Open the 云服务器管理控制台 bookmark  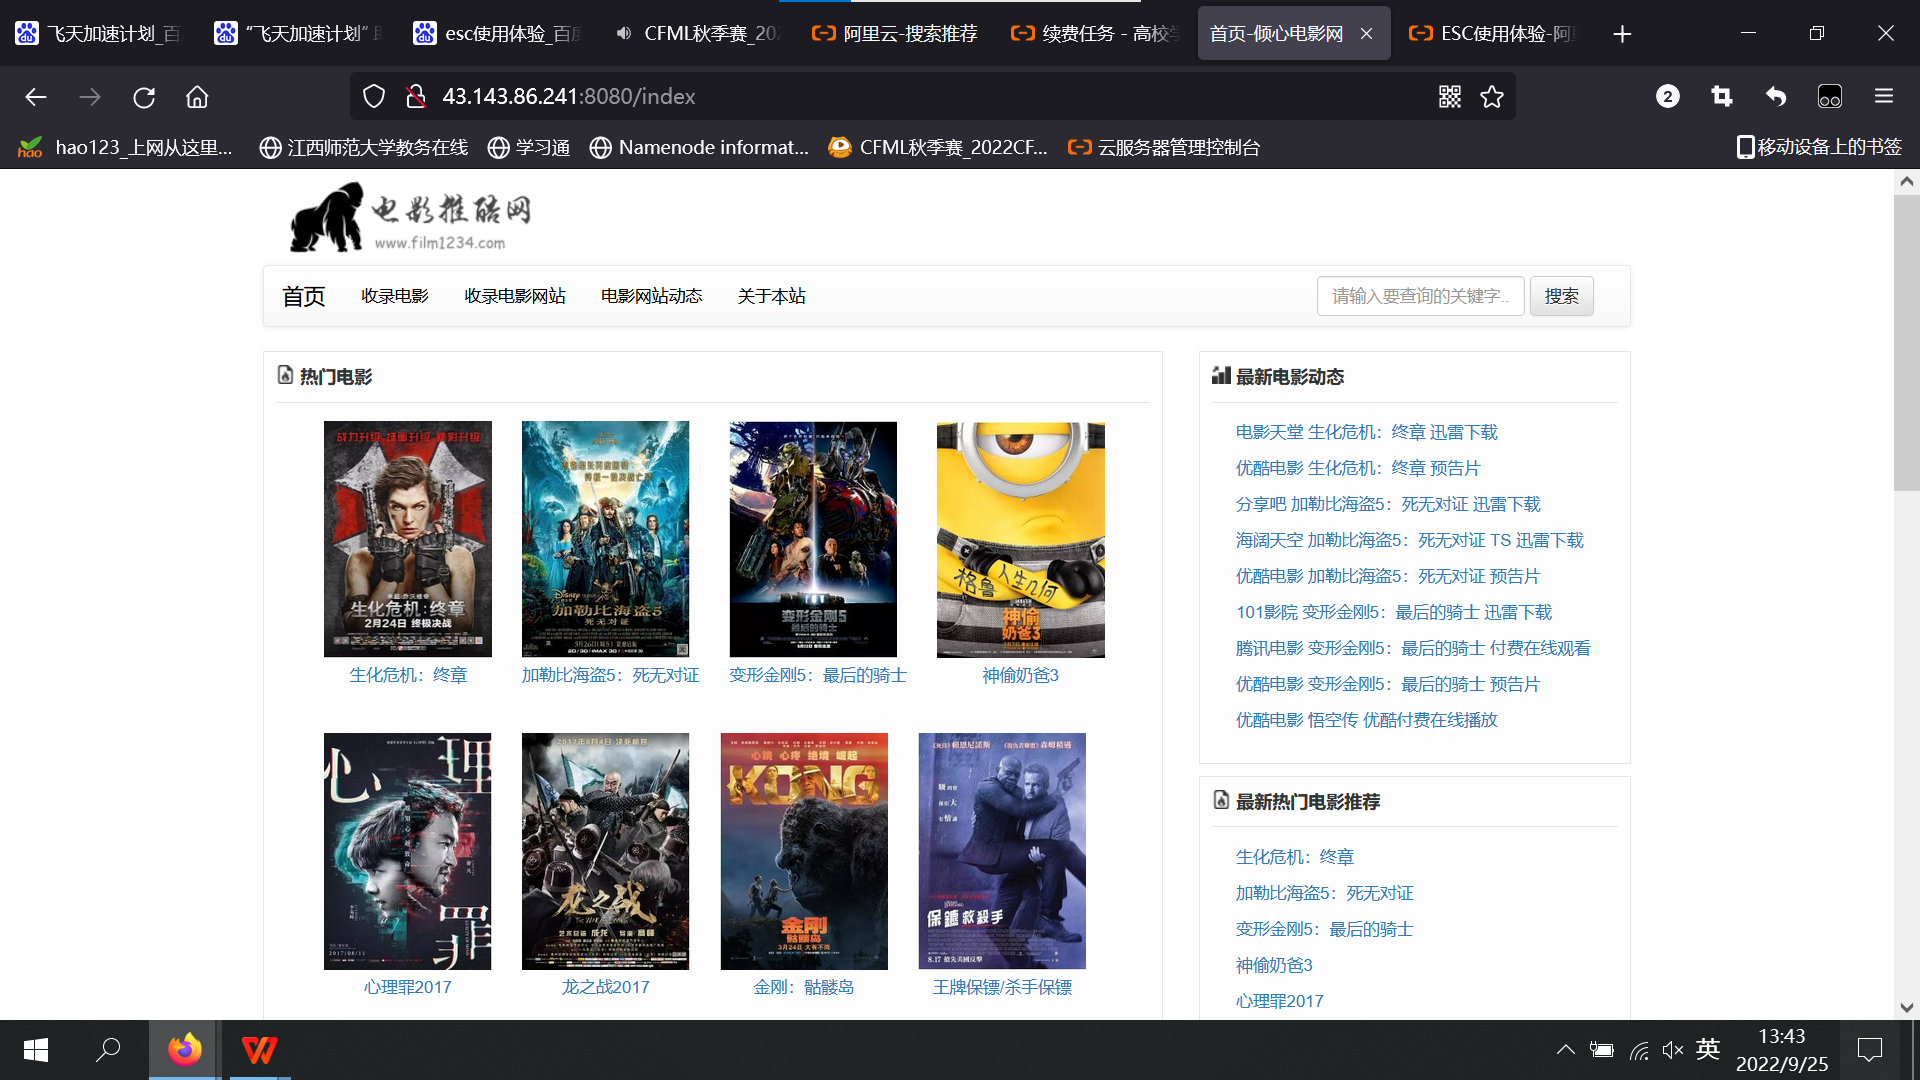coord(1164,147)
